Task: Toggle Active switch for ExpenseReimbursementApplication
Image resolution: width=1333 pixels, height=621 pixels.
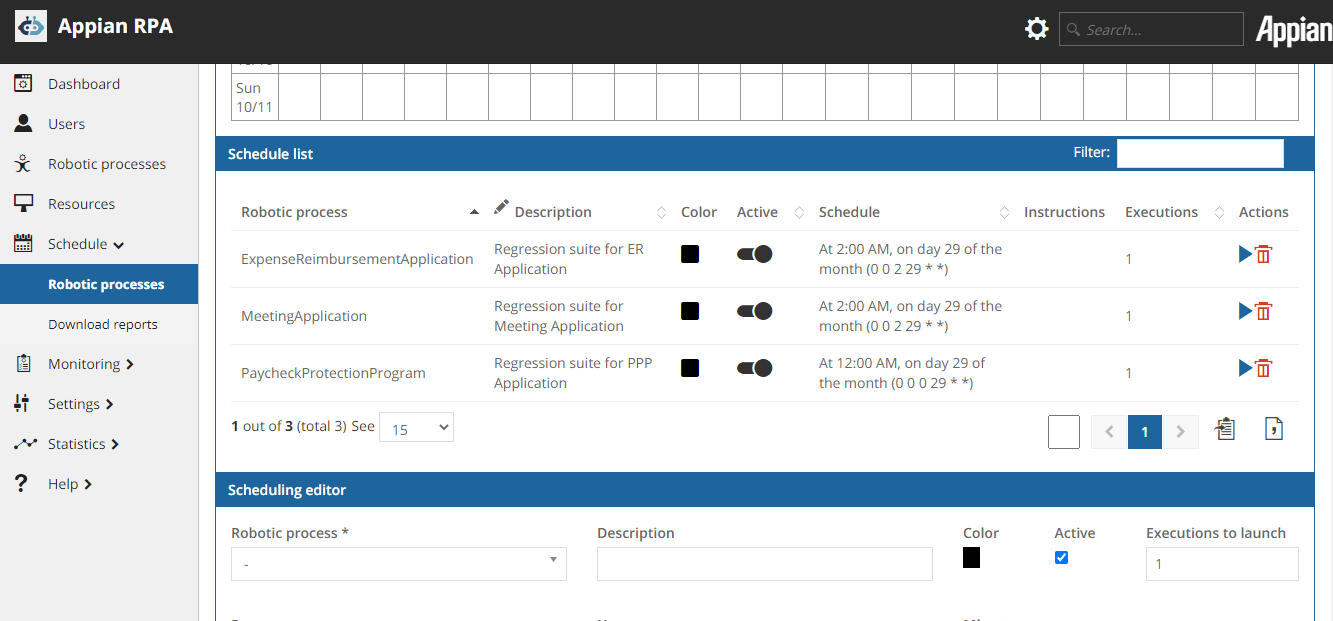Action: coord(754,255)
